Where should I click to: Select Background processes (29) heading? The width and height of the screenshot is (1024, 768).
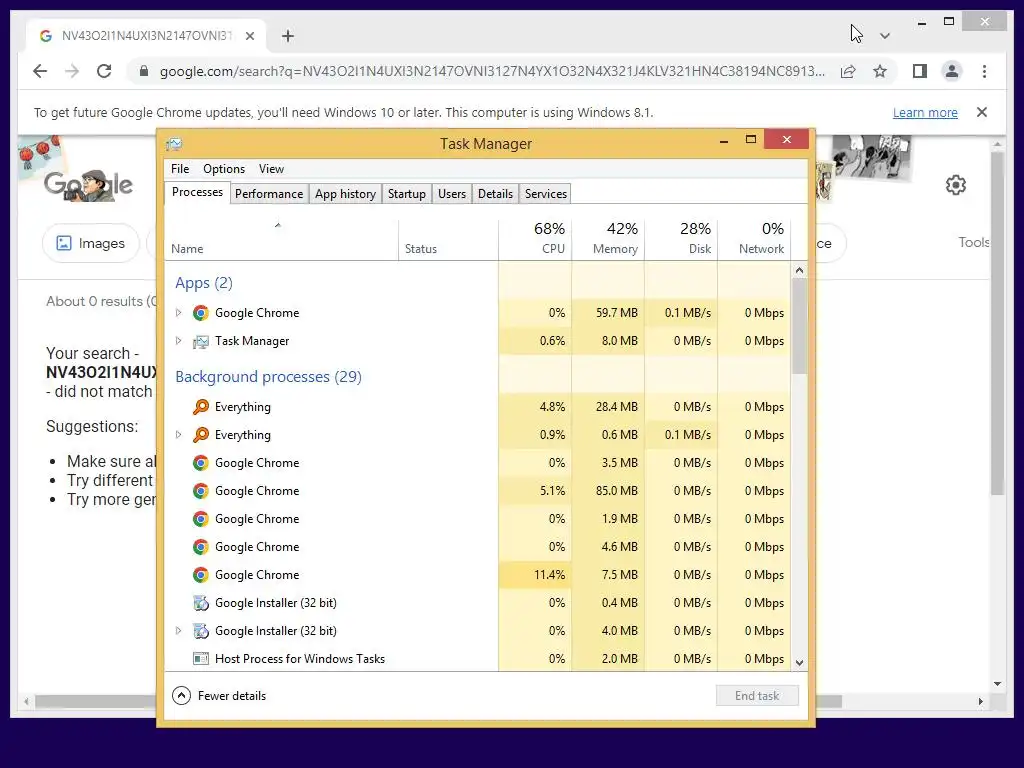pyautogui.click(x=268, y=377)
